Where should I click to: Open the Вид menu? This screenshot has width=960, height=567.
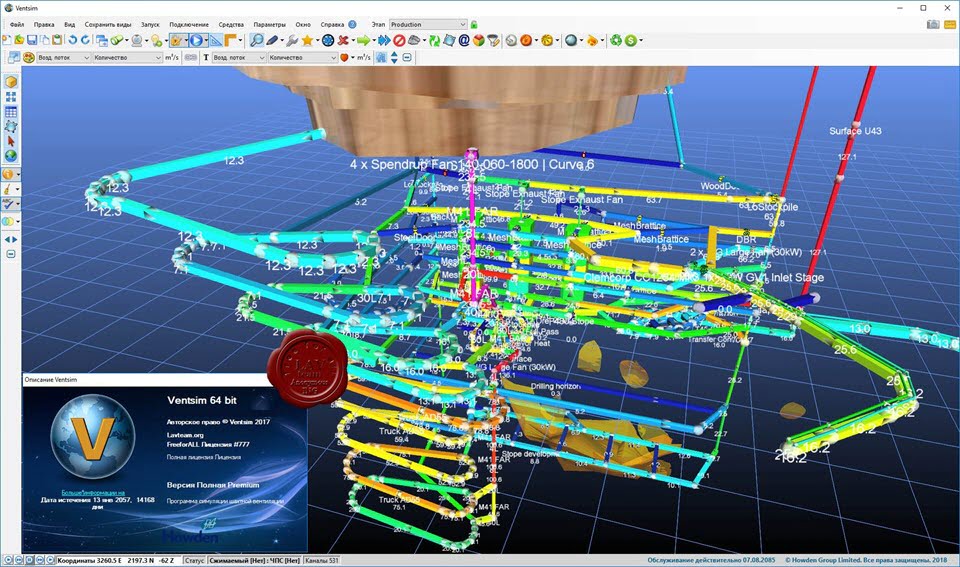pyautogui.click(x=70, y=24)
